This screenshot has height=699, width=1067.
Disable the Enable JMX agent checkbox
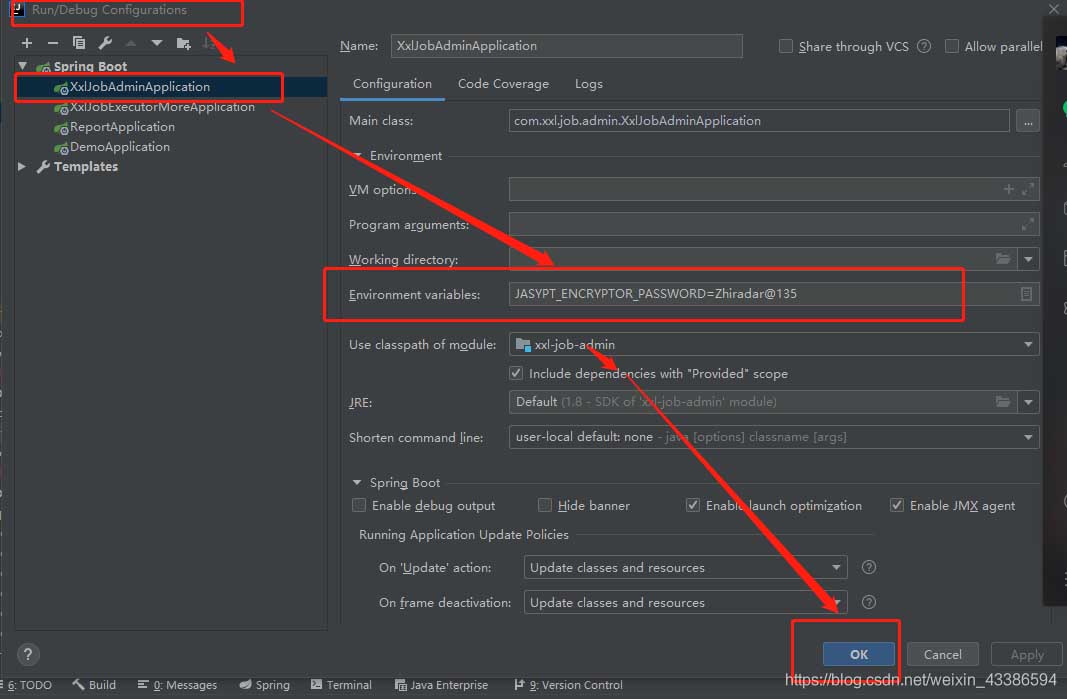tap(897, 506)
